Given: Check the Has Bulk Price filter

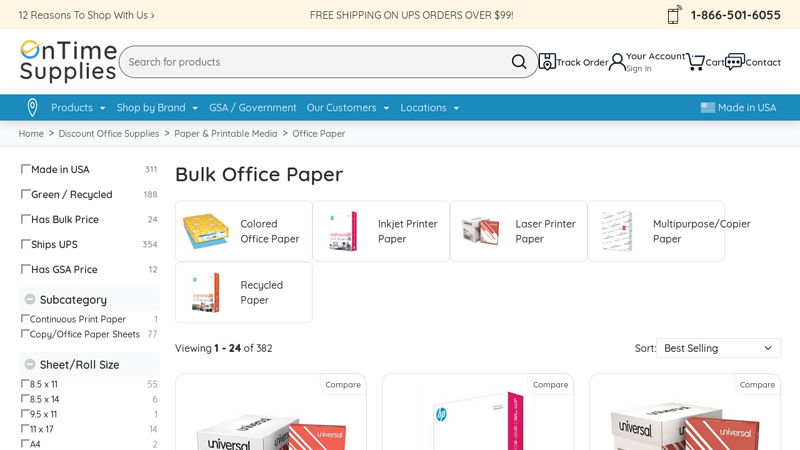Looking at the screenshot, I should tap(25, 219).
